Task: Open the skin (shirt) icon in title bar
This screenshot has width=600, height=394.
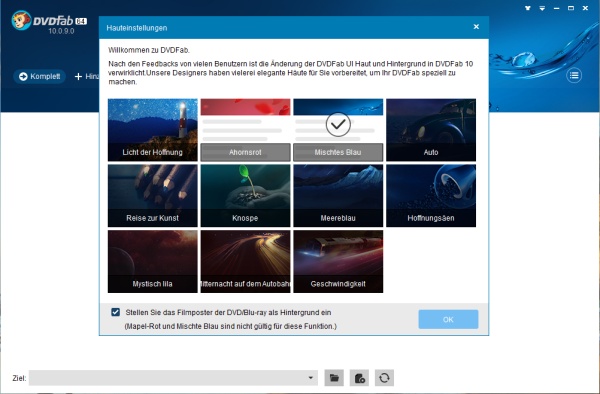Action: 528,8
